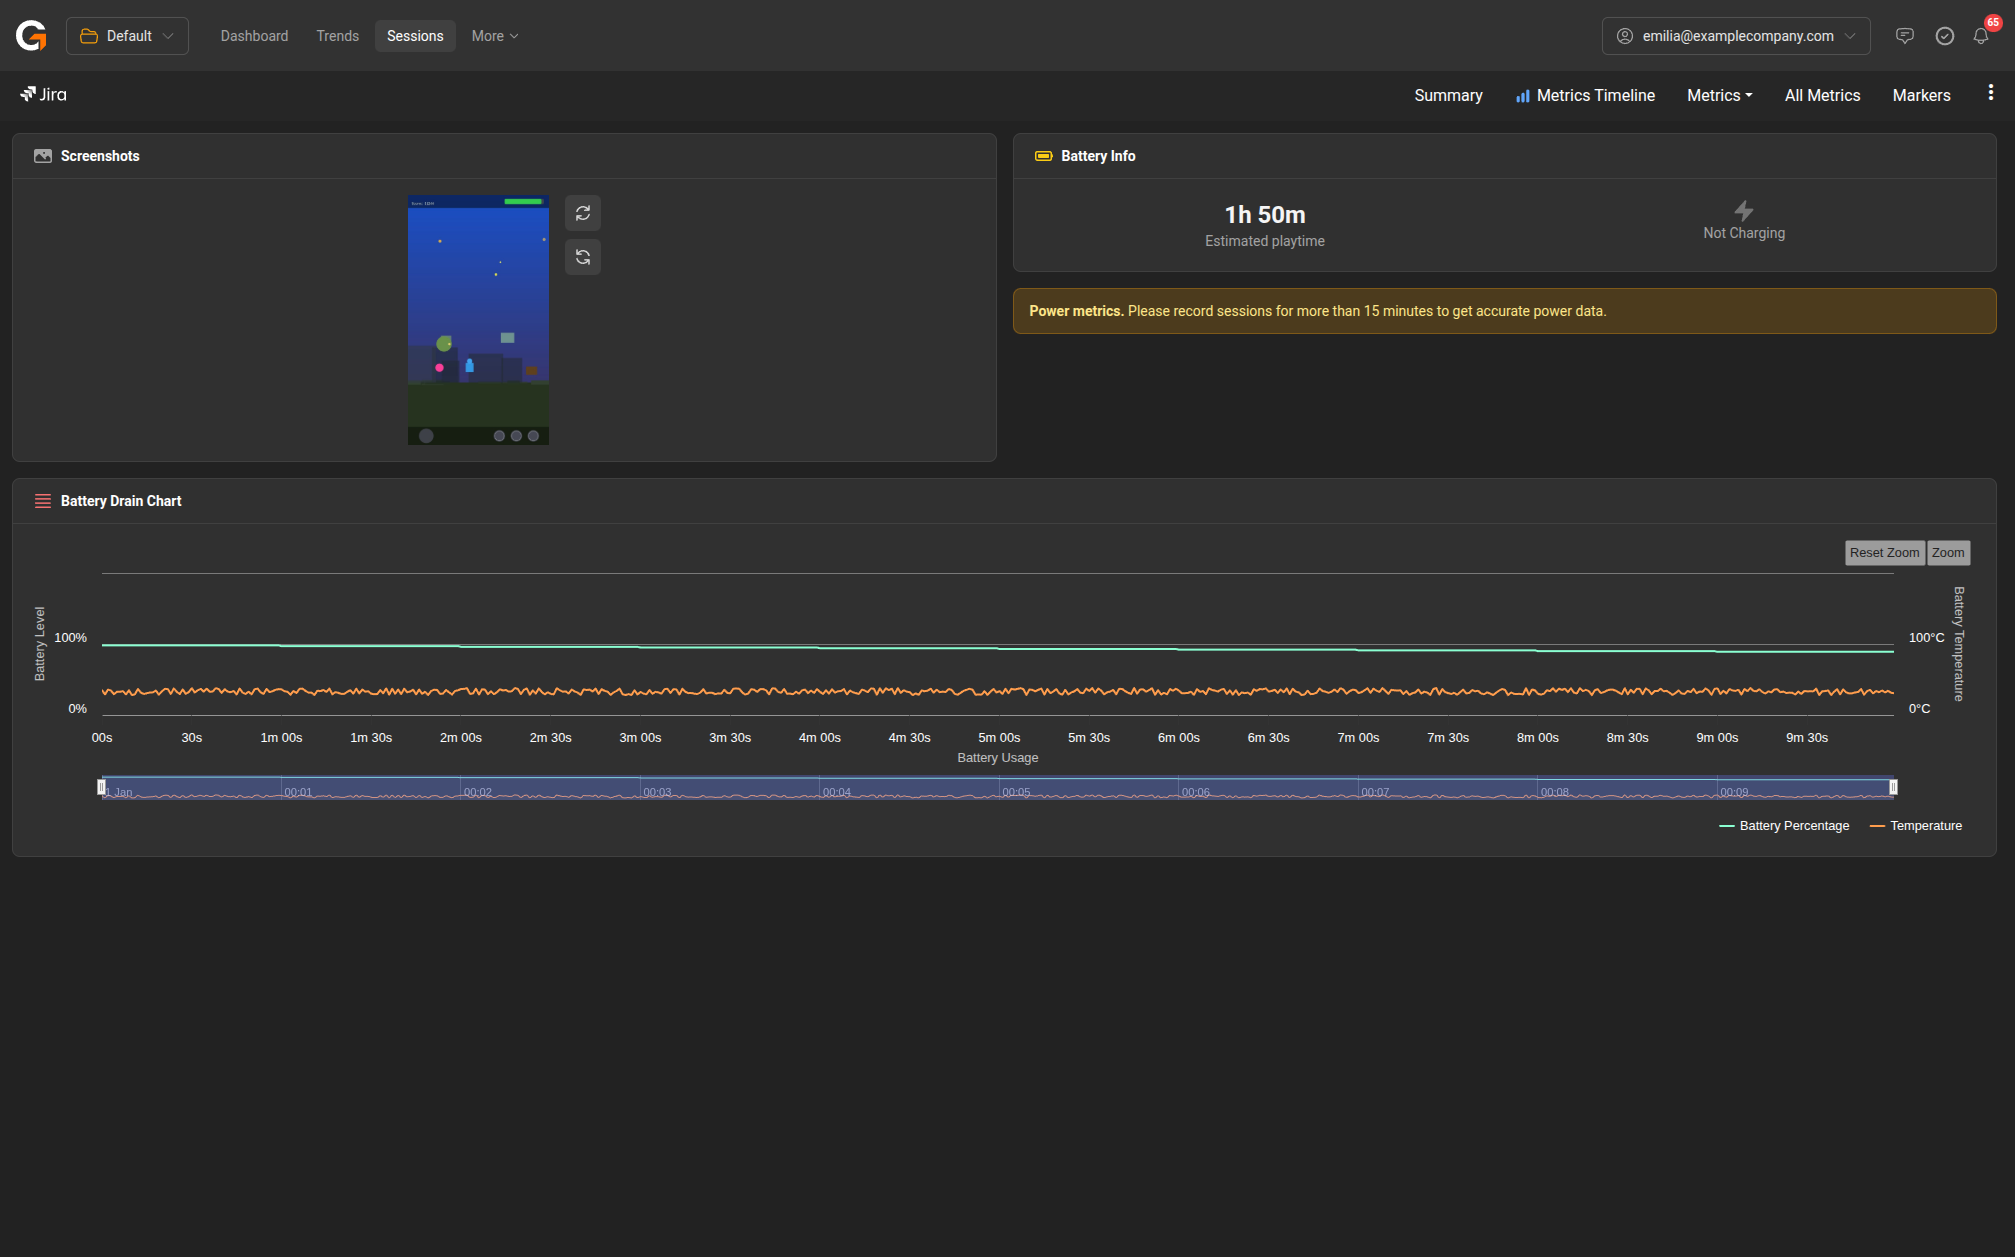Image resolution: width=2015 pixels, height=1257 pixels.
Task: Expand the Default project dropdown
Action: 127,36
